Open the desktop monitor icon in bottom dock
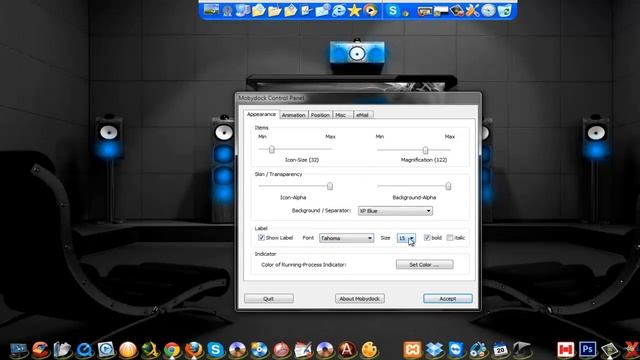This screenshot has height=360, width=640. [19, 350]
